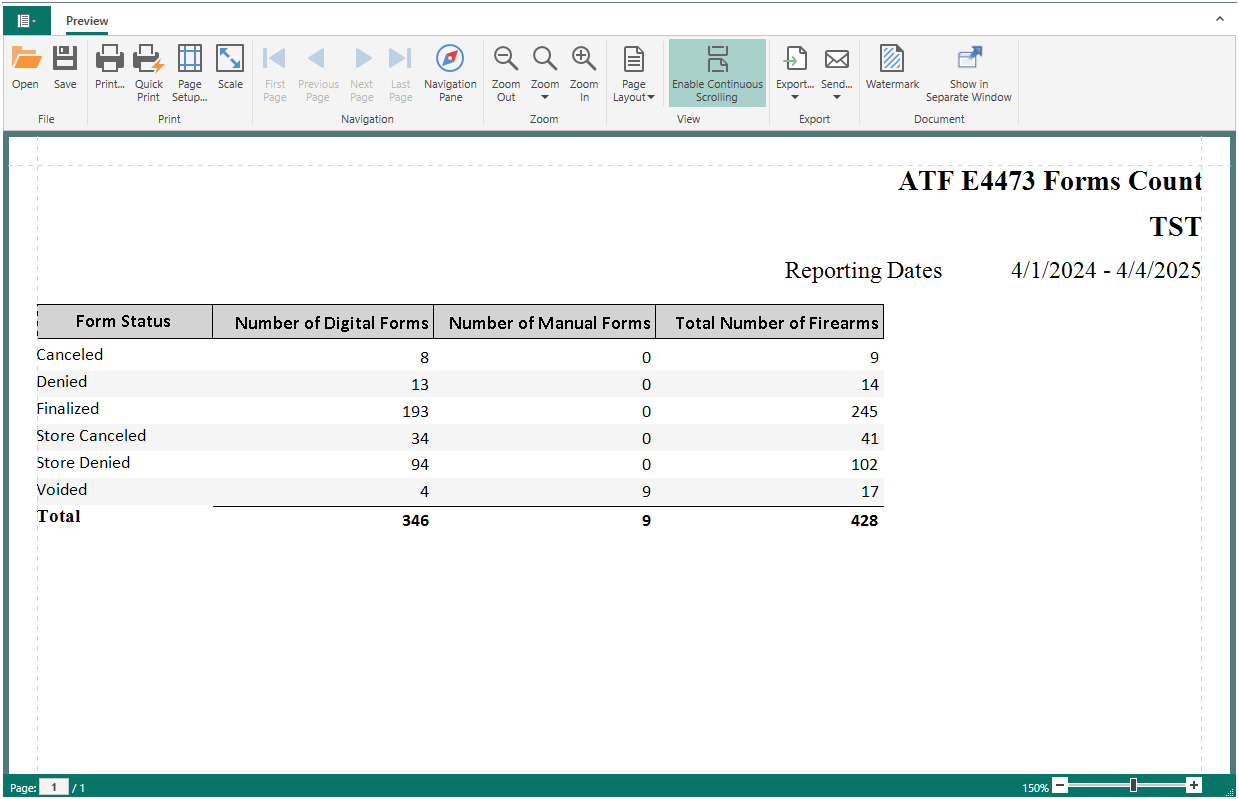Image resolution: width=1239 pixels, height=799 pixels.
Task: Click the Total row label
Action: coord(59,516)
